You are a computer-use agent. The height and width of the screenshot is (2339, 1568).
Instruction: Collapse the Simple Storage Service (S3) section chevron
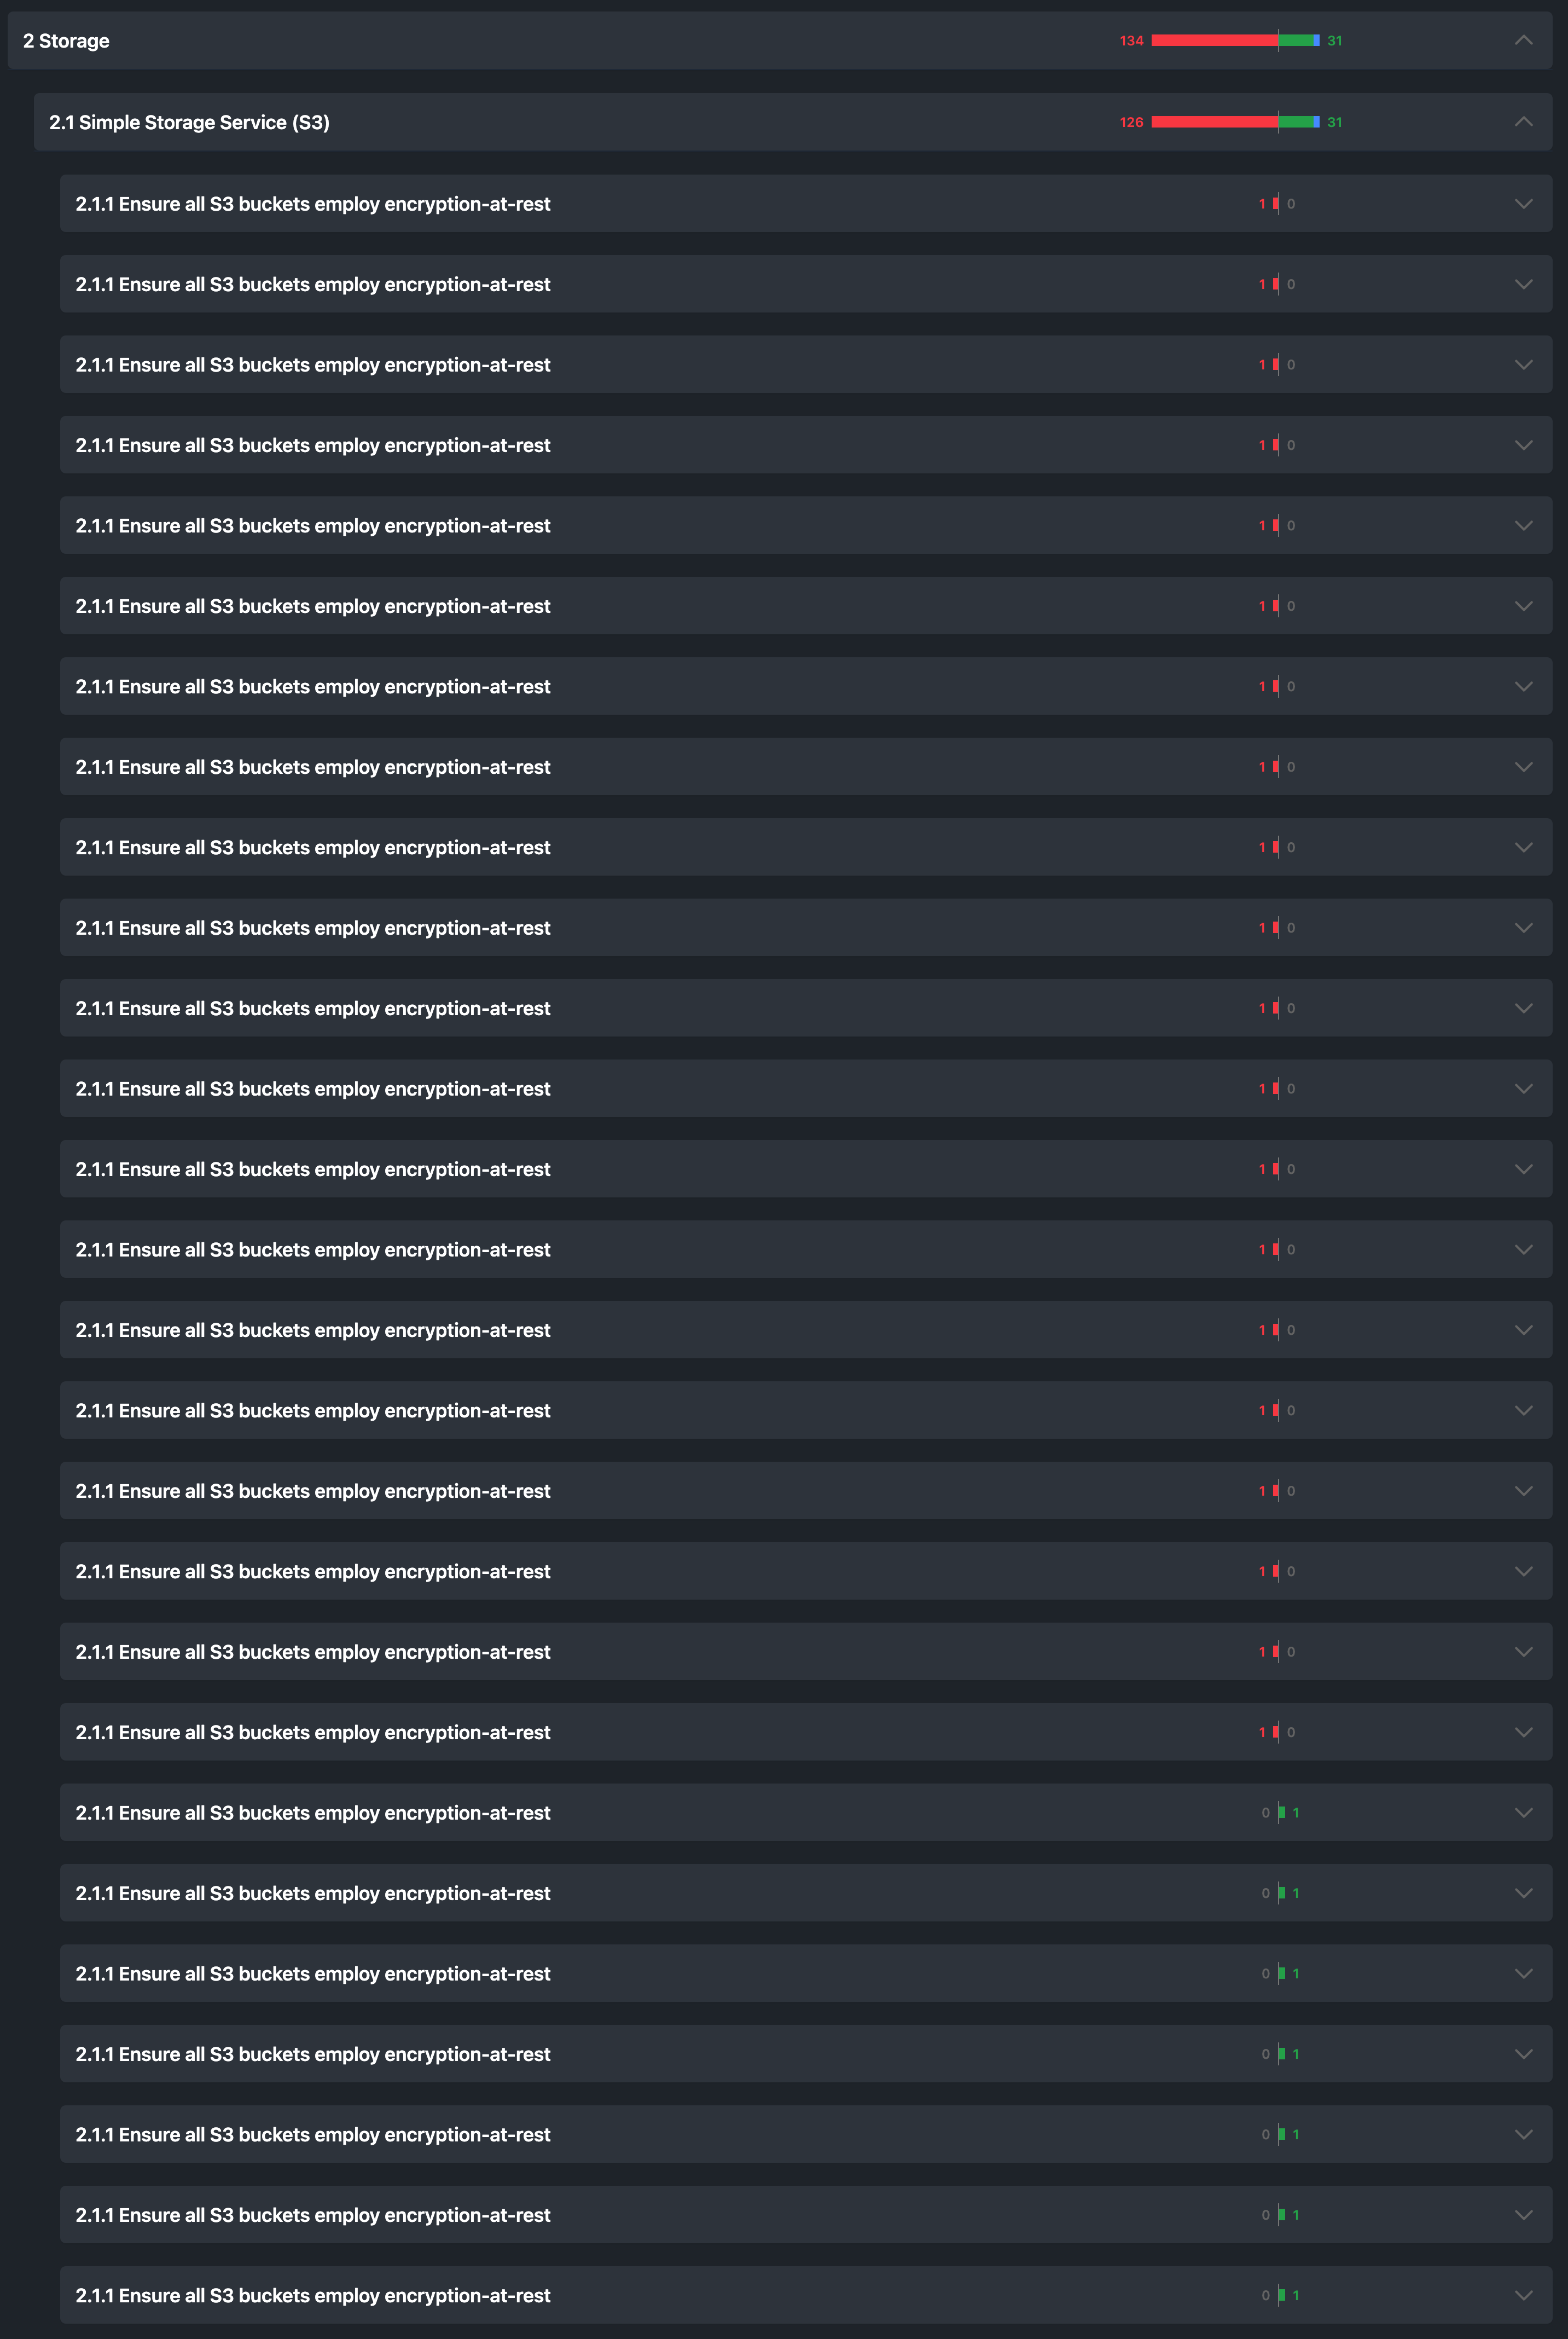[1523, 122]
